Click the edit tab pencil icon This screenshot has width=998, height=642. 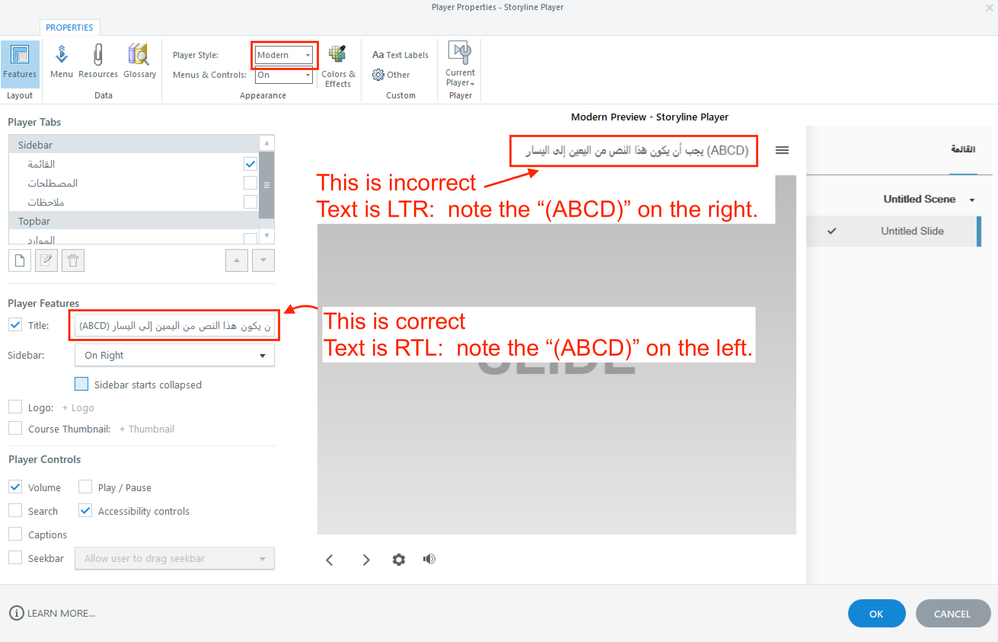(x=46, y=260)
